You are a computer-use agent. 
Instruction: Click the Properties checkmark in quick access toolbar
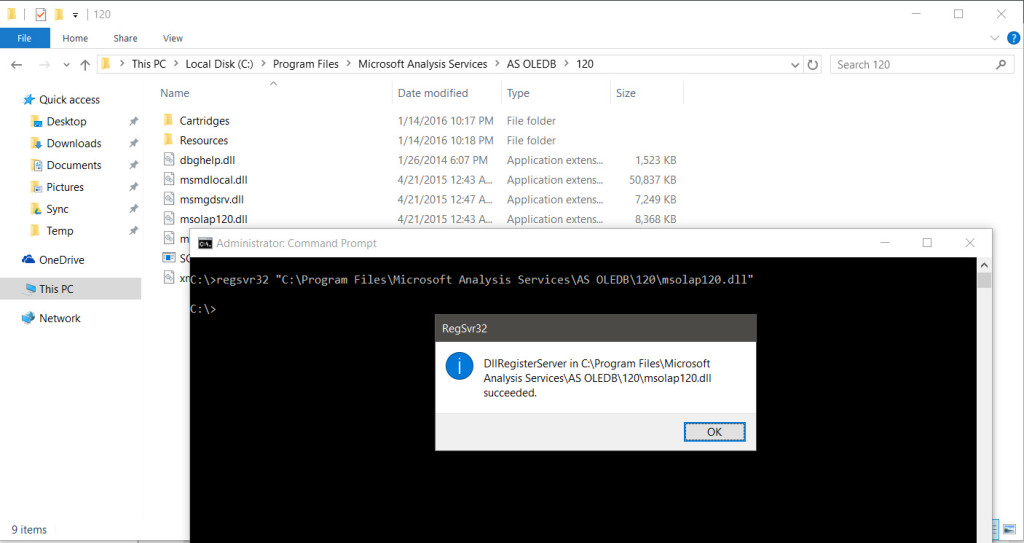40,15
